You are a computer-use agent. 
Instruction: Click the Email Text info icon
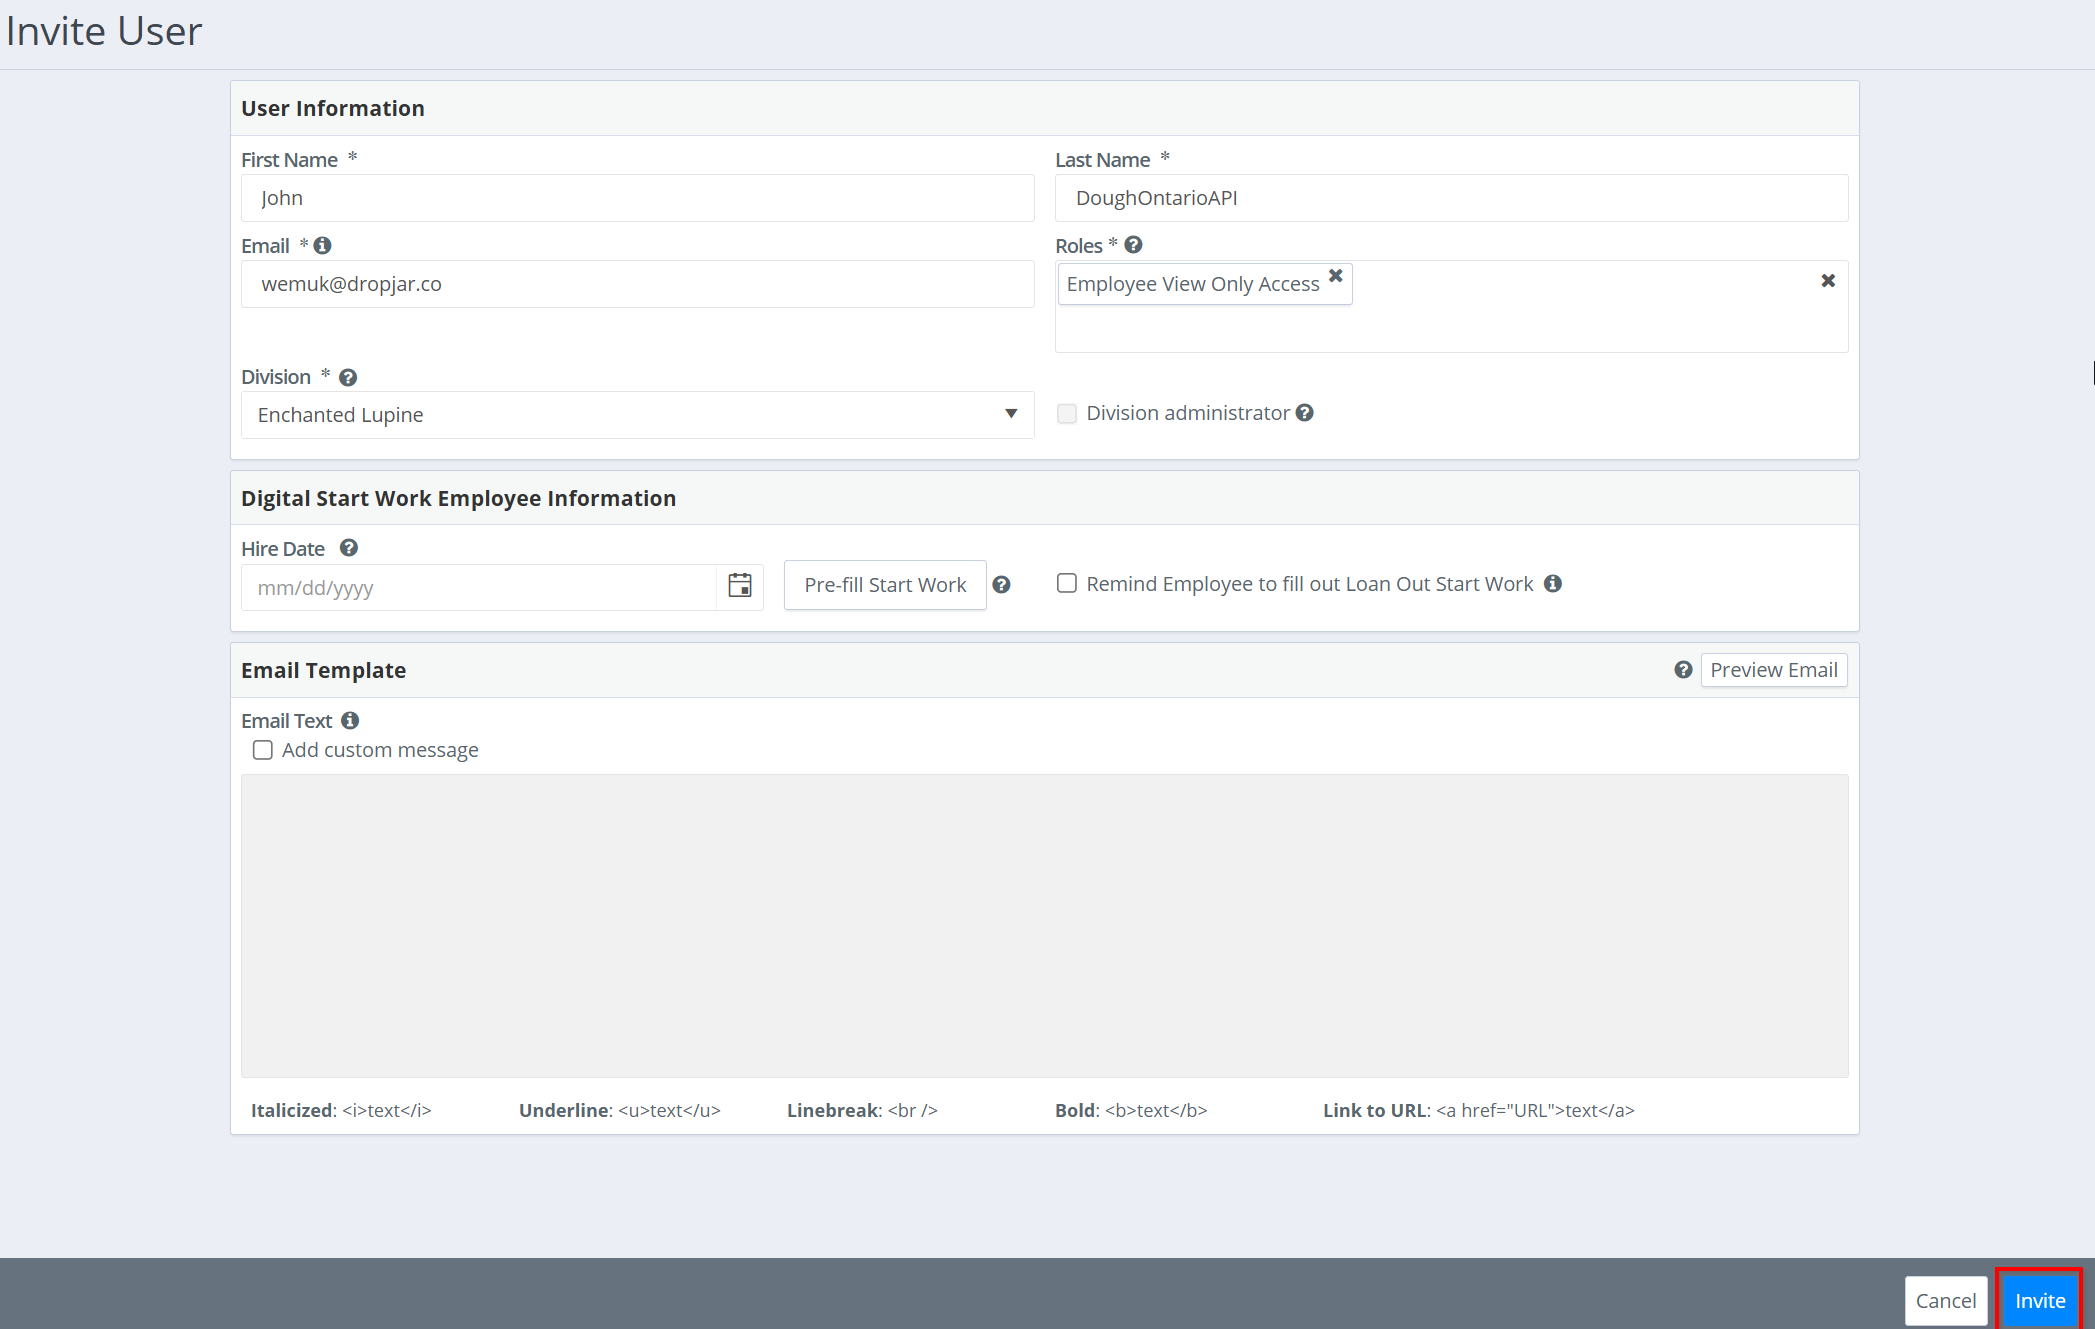click(350, 720)
